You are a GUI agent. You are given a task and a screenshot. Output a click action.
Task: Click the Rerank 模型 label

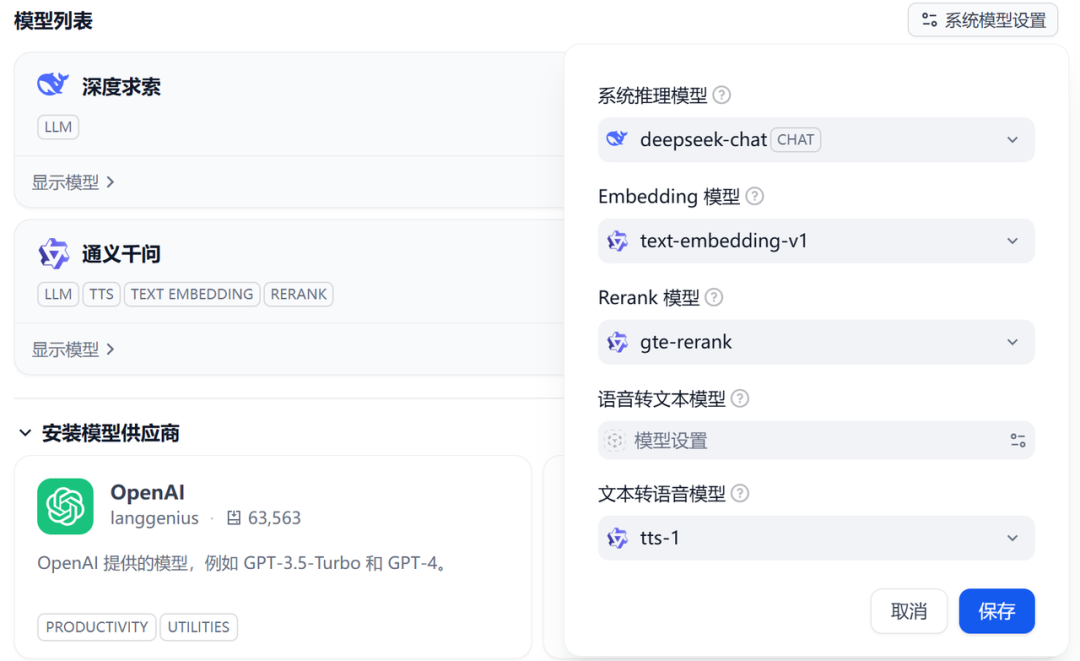point(649,298)
